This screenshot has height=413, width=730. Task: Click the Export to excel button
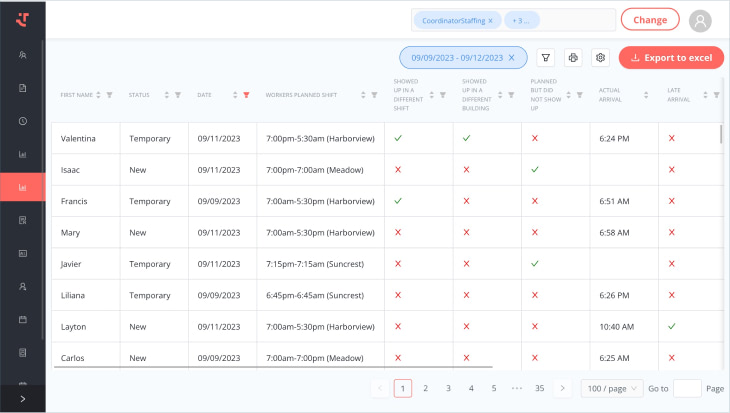[x=671, y=58]
